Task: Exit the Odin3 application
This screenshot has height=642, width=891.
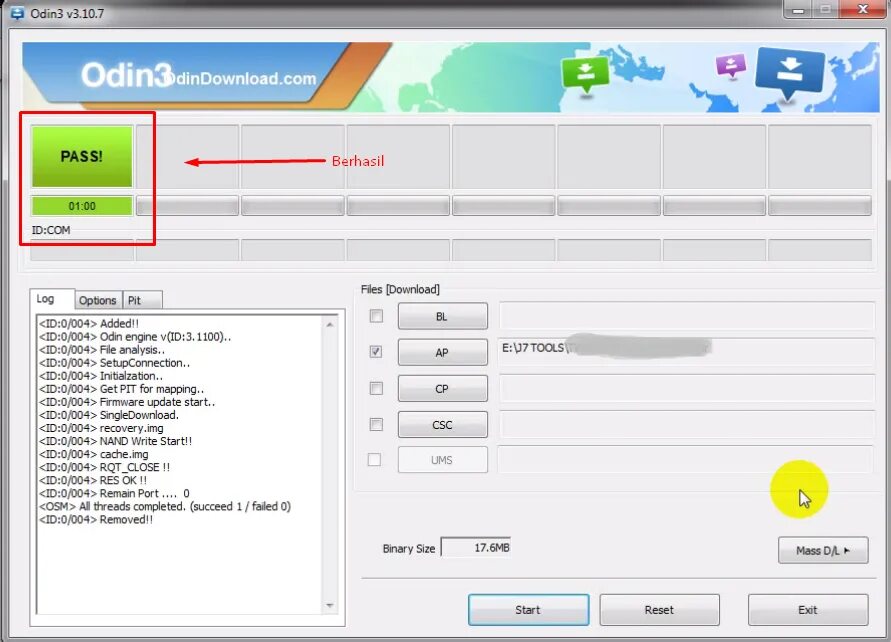Action: pos(808,610)
